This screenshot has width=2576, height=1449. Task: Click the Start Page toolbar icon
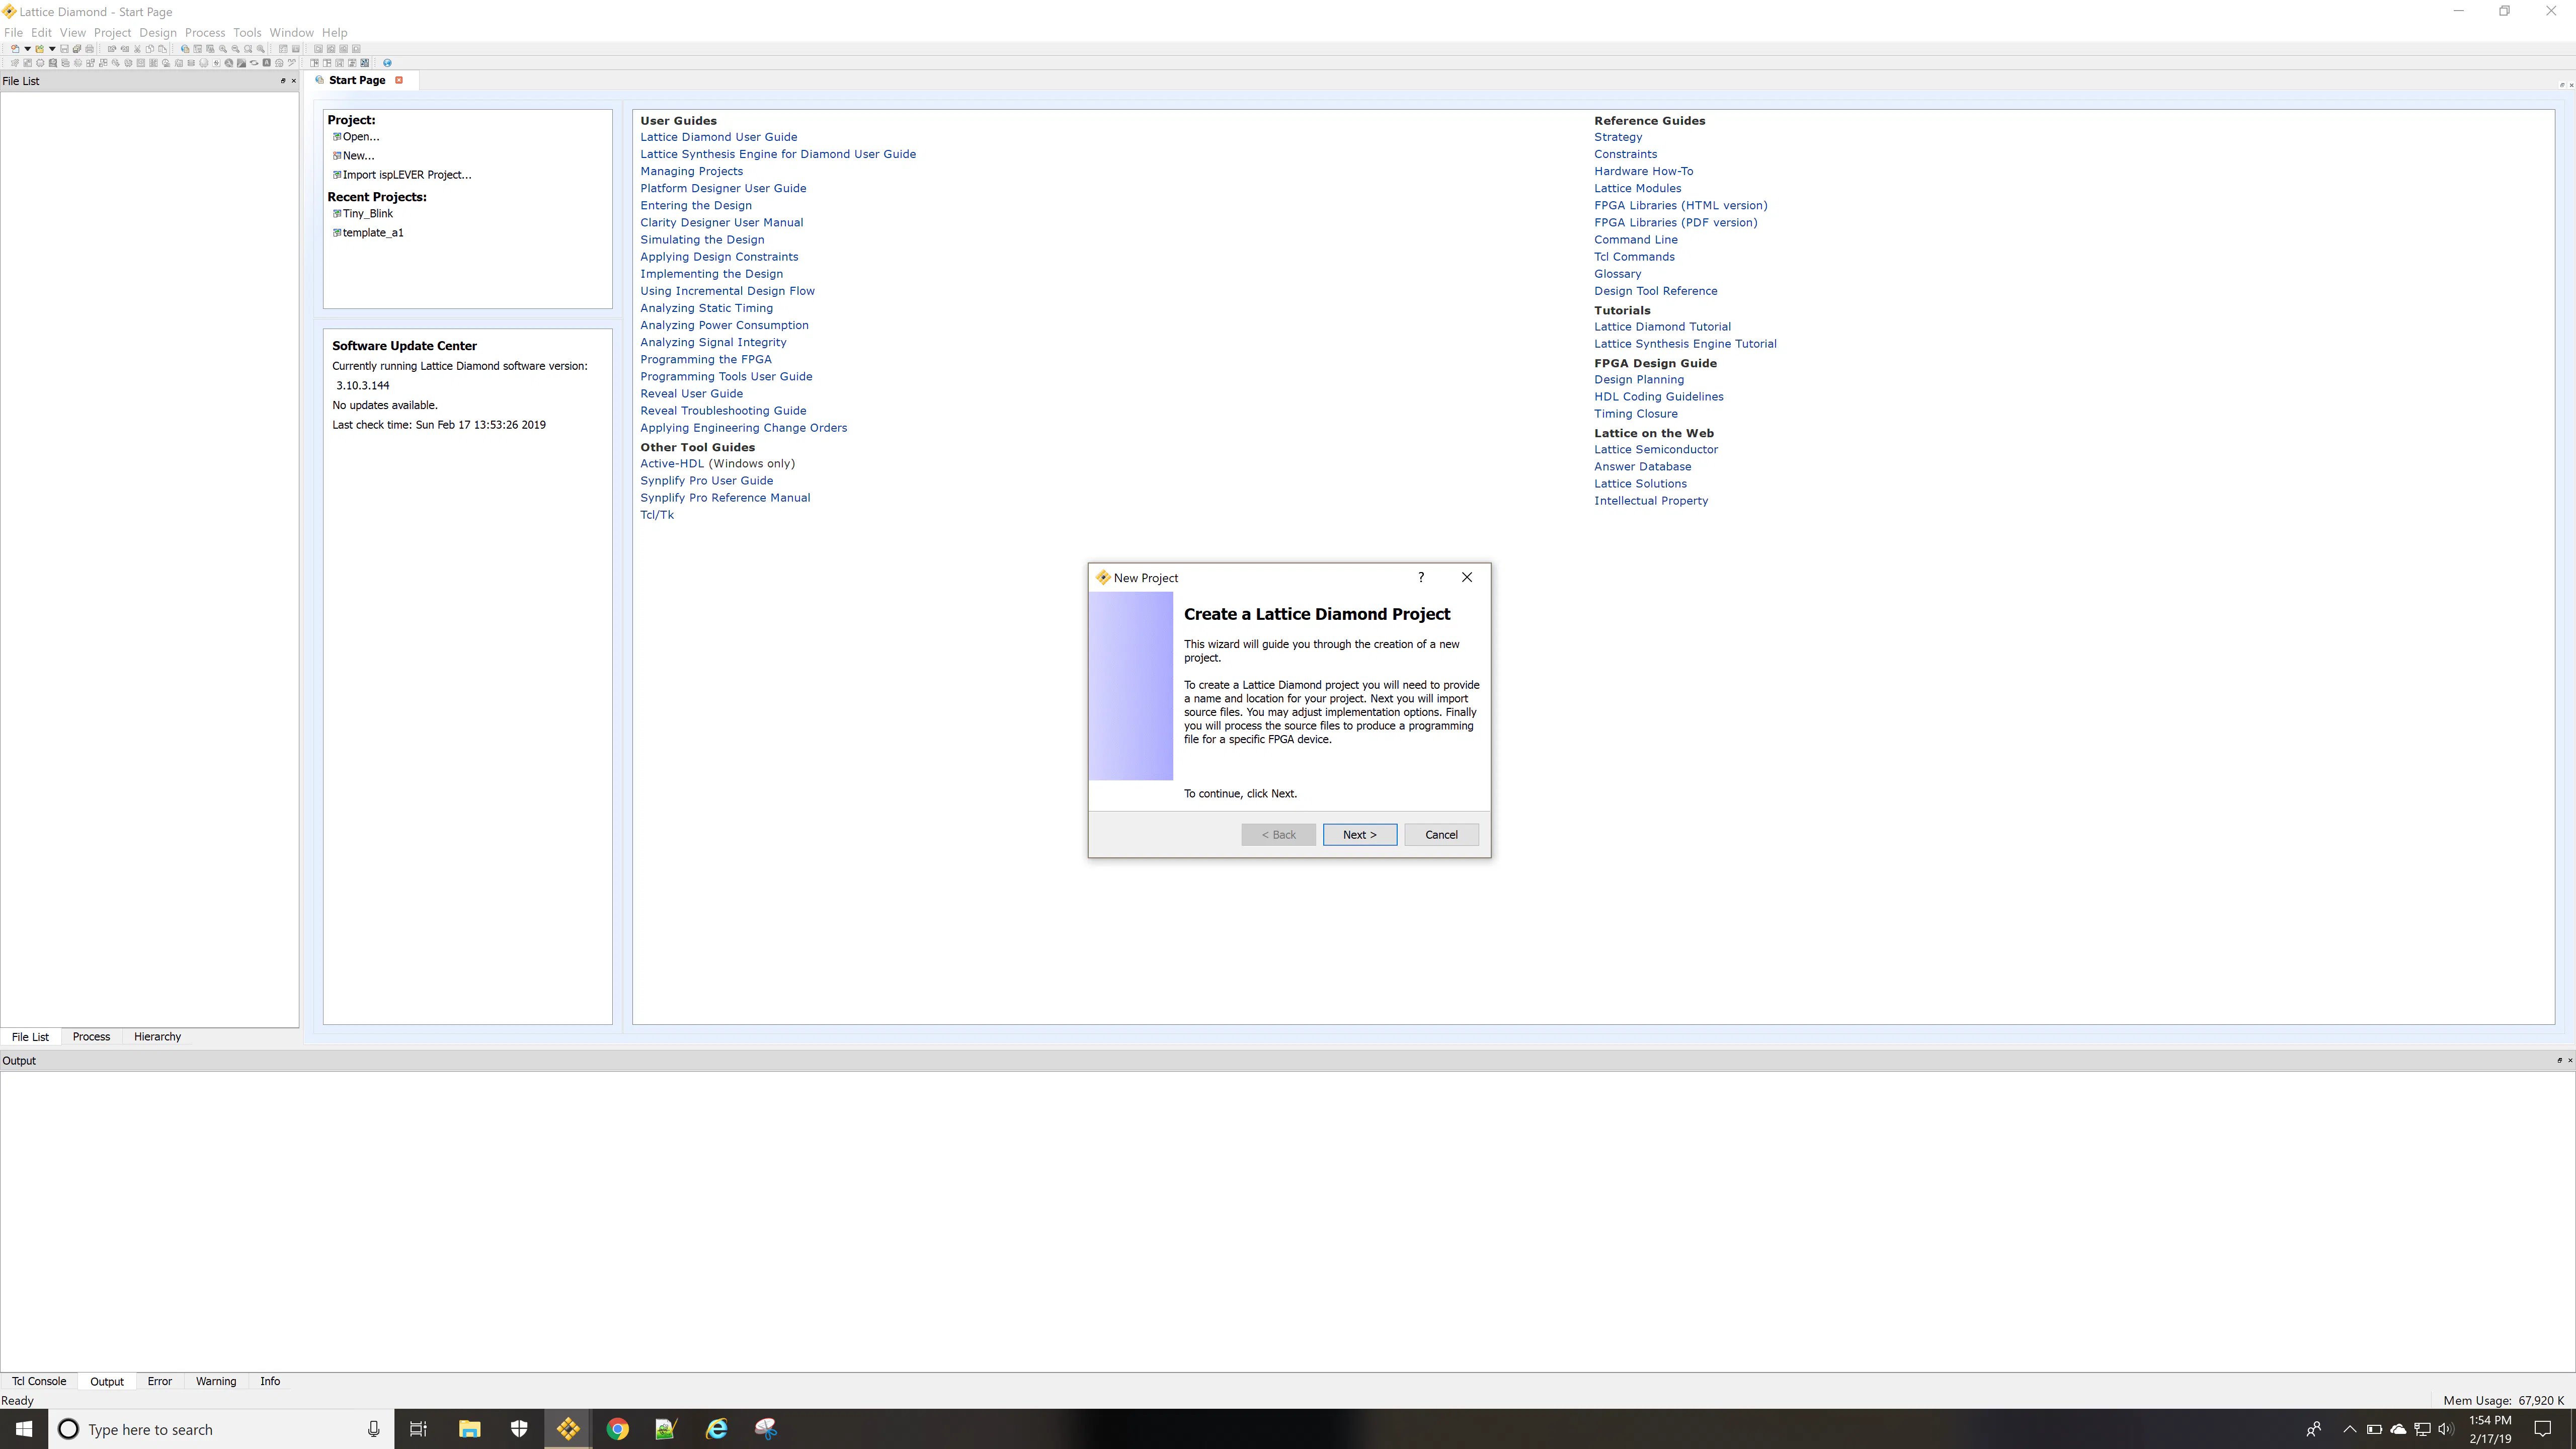[x=185, y=49]
